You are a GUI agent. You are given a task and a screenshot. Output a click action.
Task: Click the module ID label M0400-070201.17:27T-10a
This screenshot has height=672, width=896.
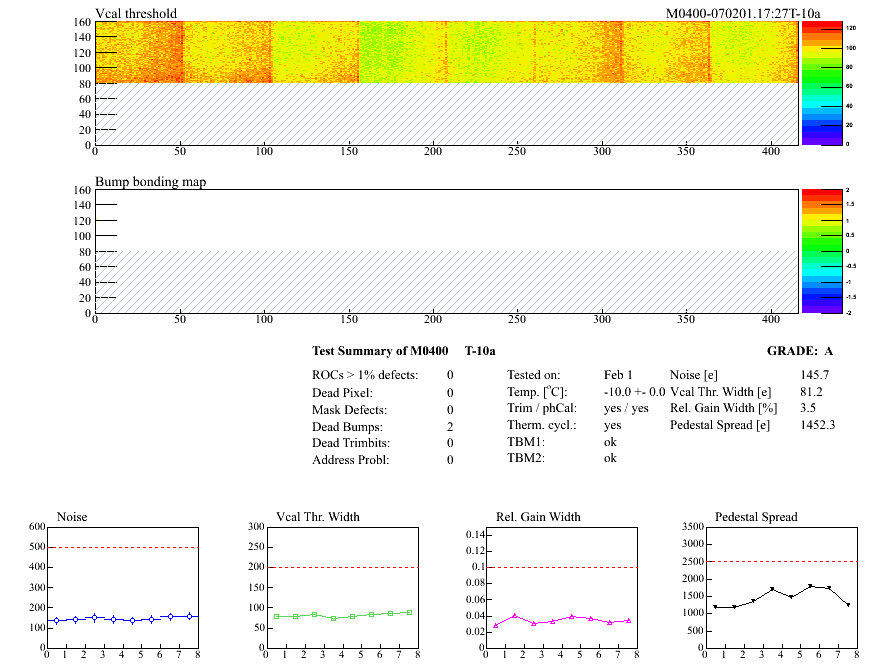pyautogui.click(x=743, y=14)
